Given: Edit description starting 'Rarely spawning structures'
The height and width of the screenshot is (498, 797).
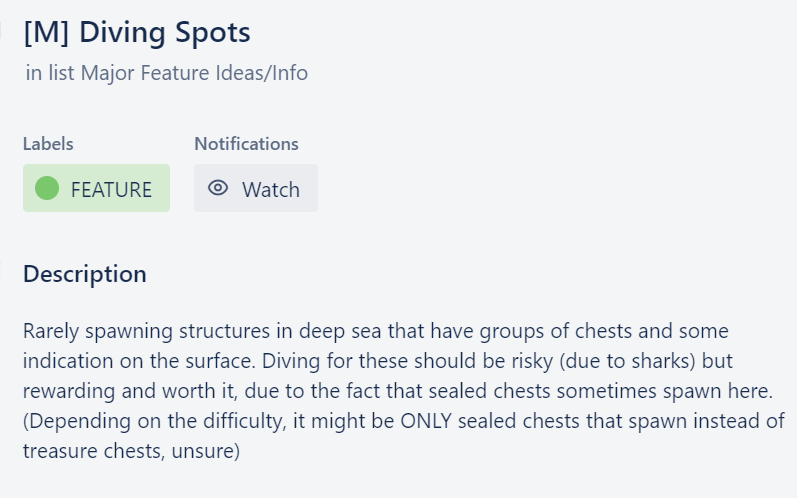Looking at the screenshot, I should pos(404,391).
